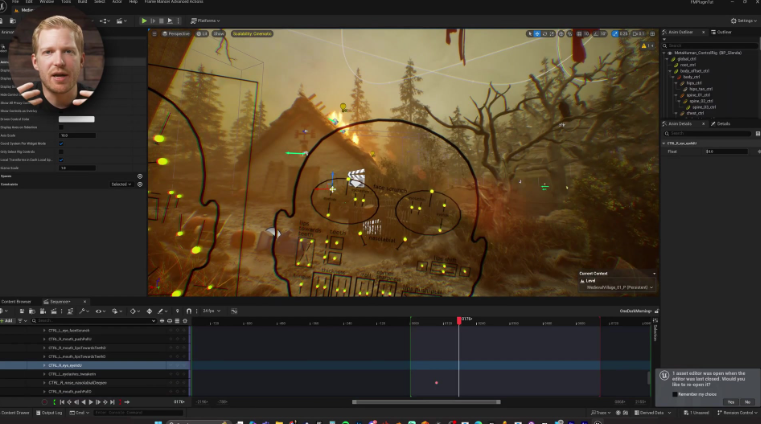This screenshot has height=424, width=761.
Task: Click the yellow warning indicator in the viewport
Action: coord(647,46)
